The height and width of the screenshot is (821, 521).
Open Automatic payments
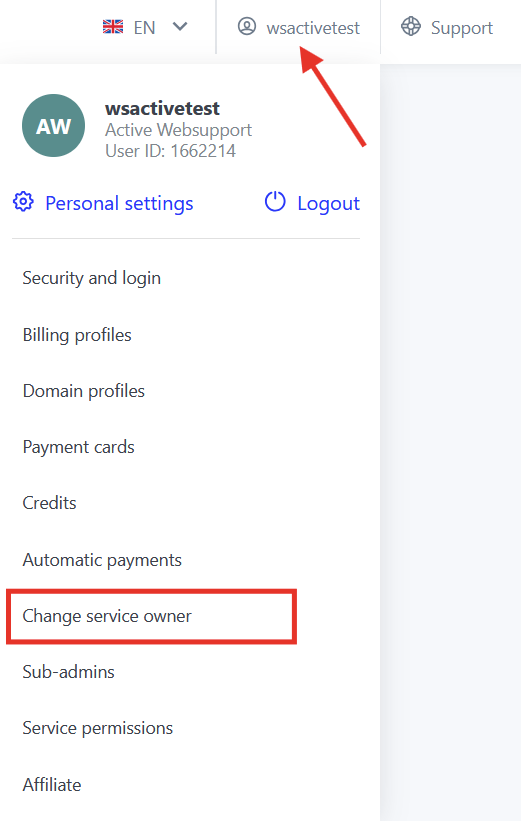pyautogui.click(x=102, y=560)
